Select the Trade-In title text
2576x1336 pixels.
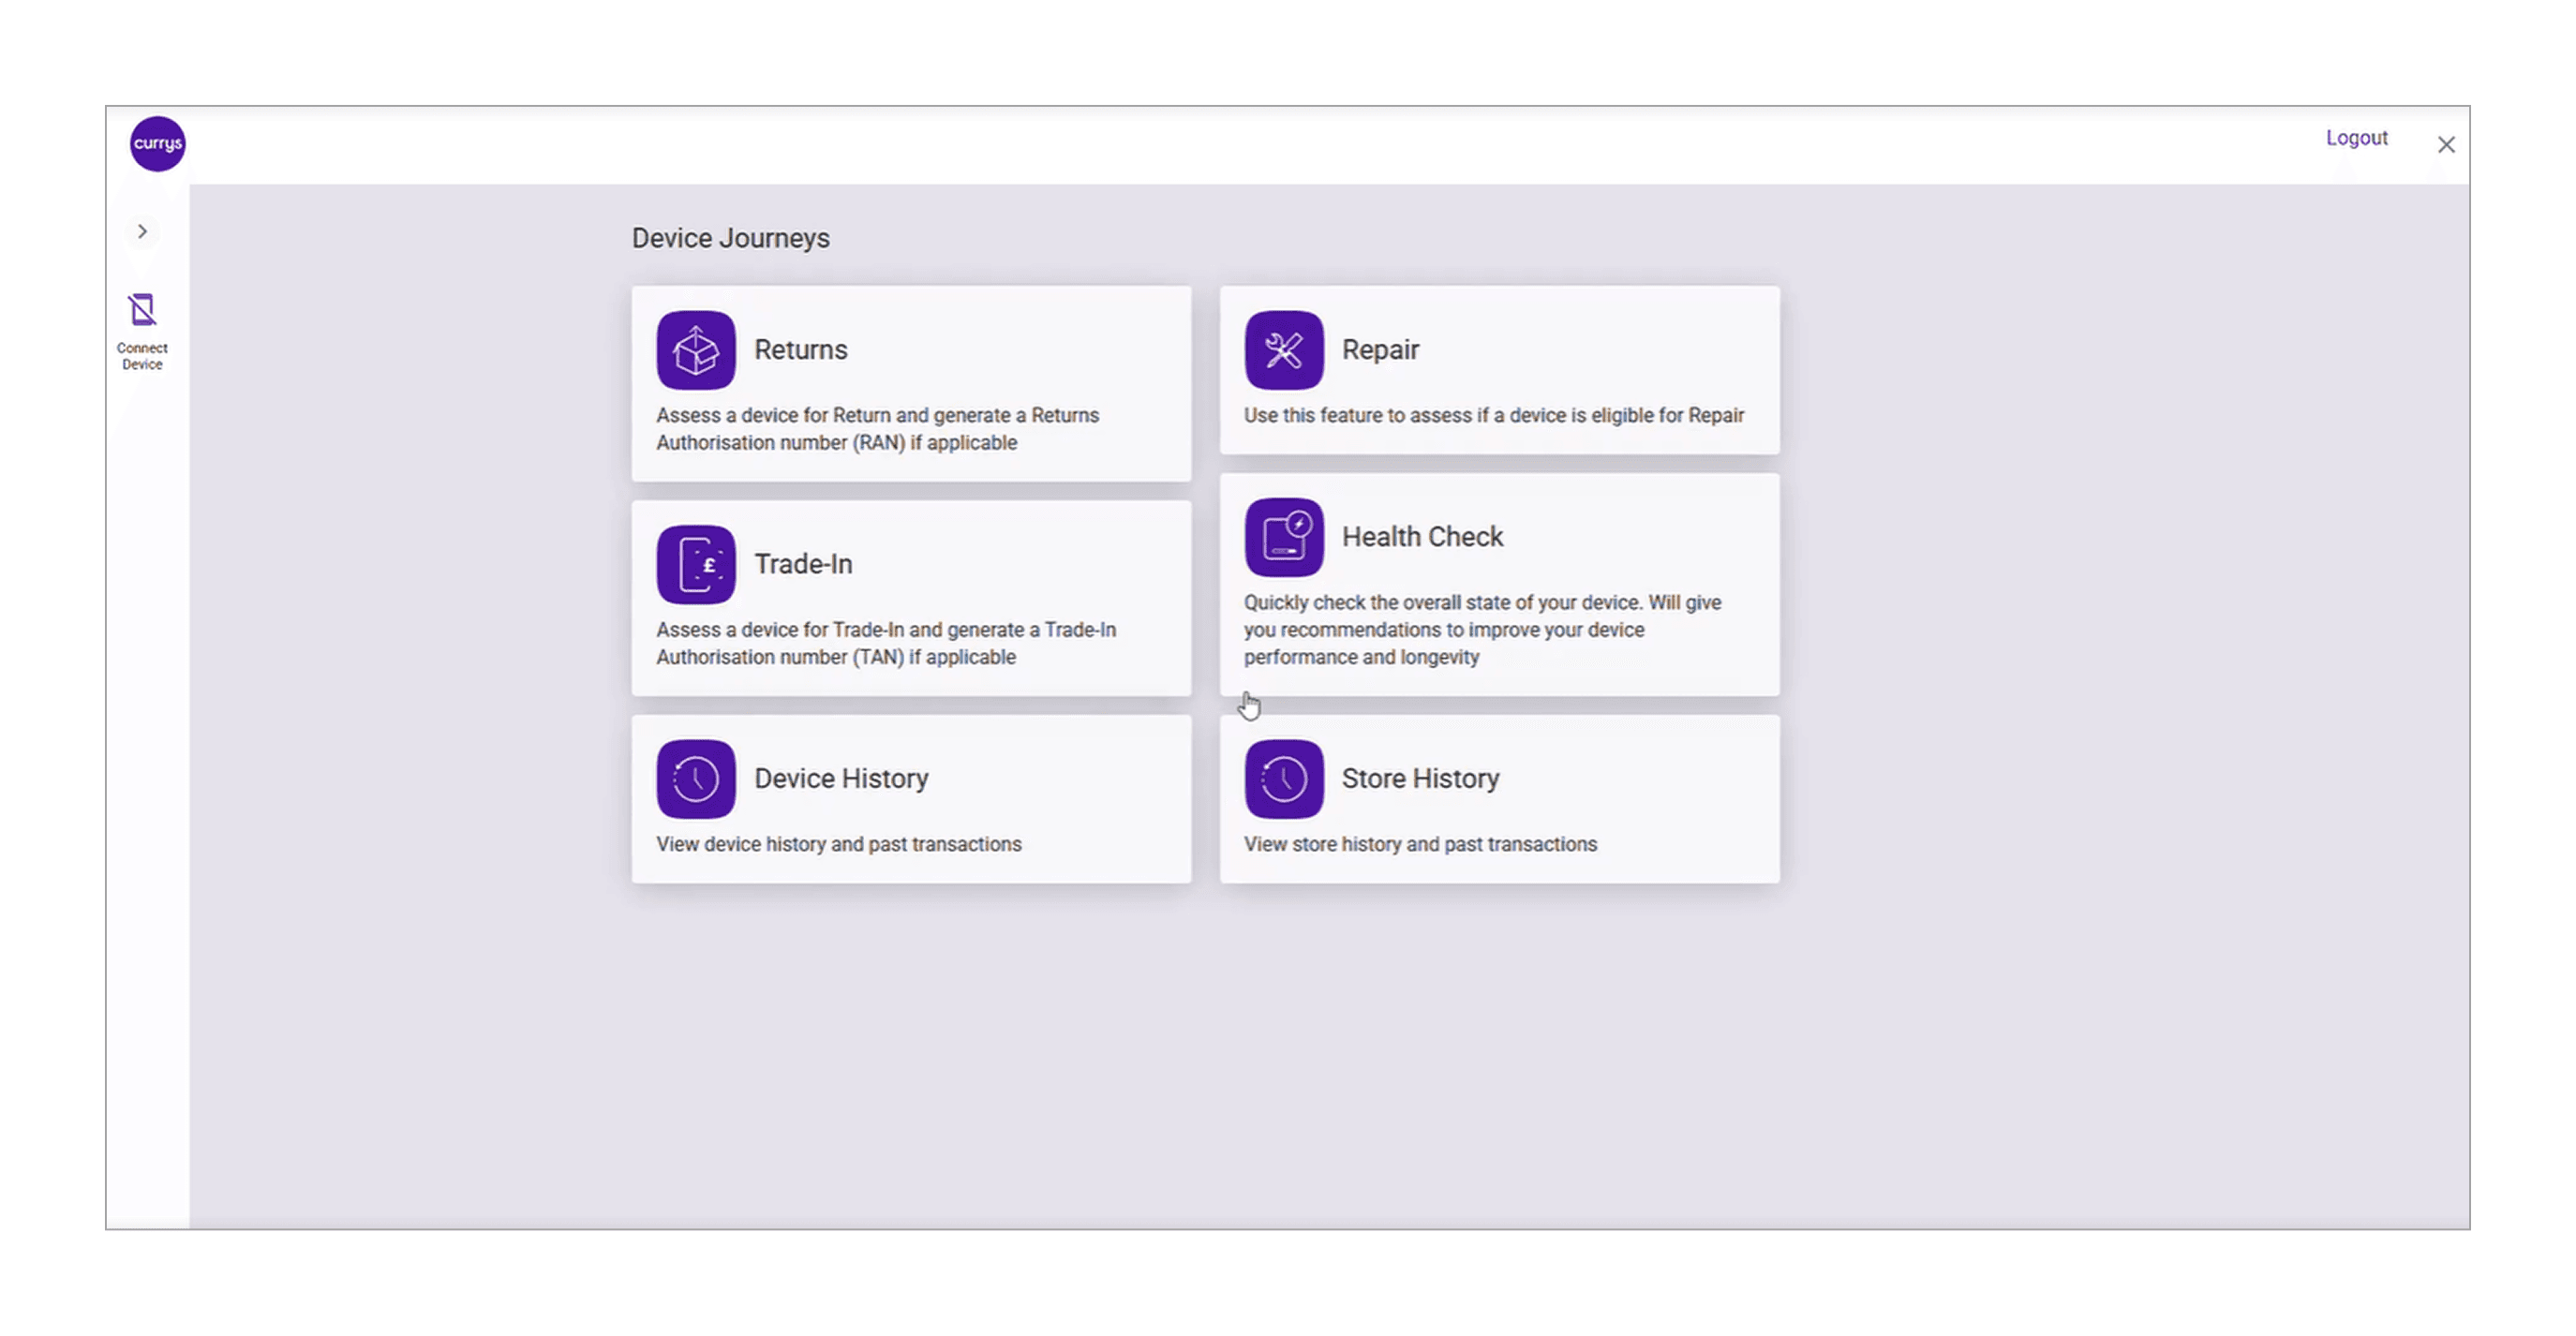(802, 564)
